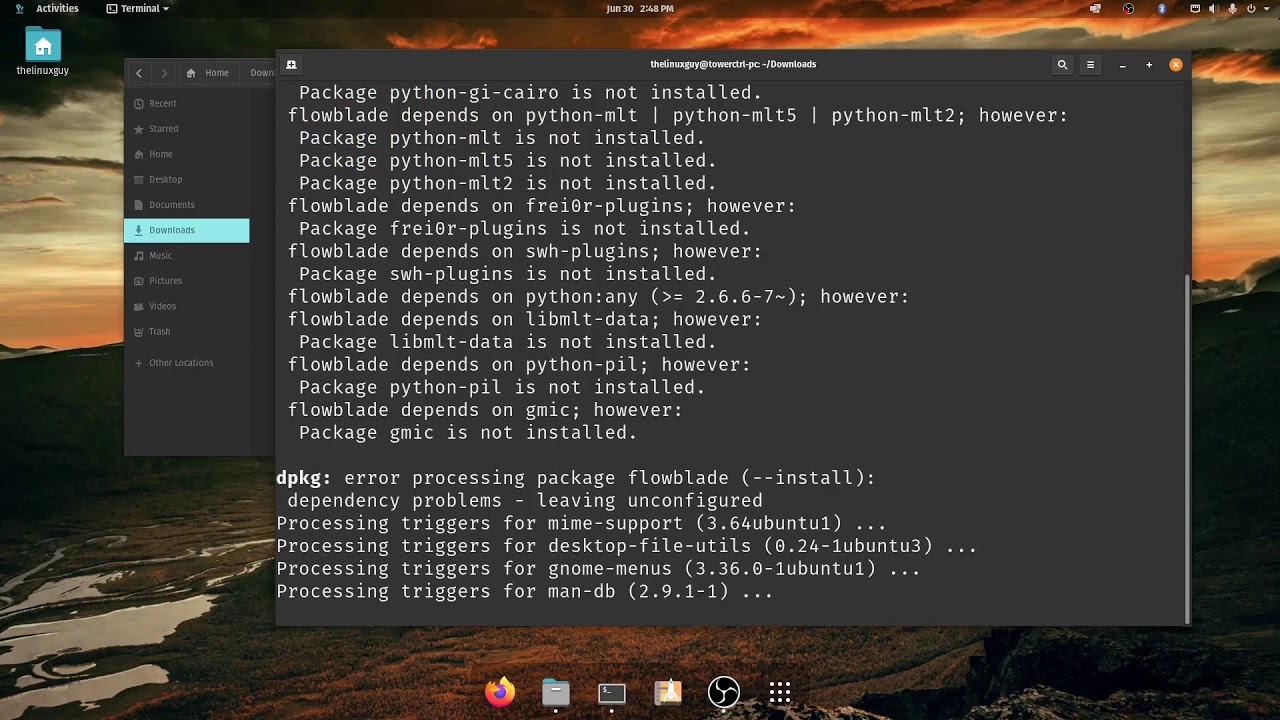Click 'Processing triggers for desktop-file-utils' line
The height and width of the screenshot is (720, 1280).
coord(627,546)
